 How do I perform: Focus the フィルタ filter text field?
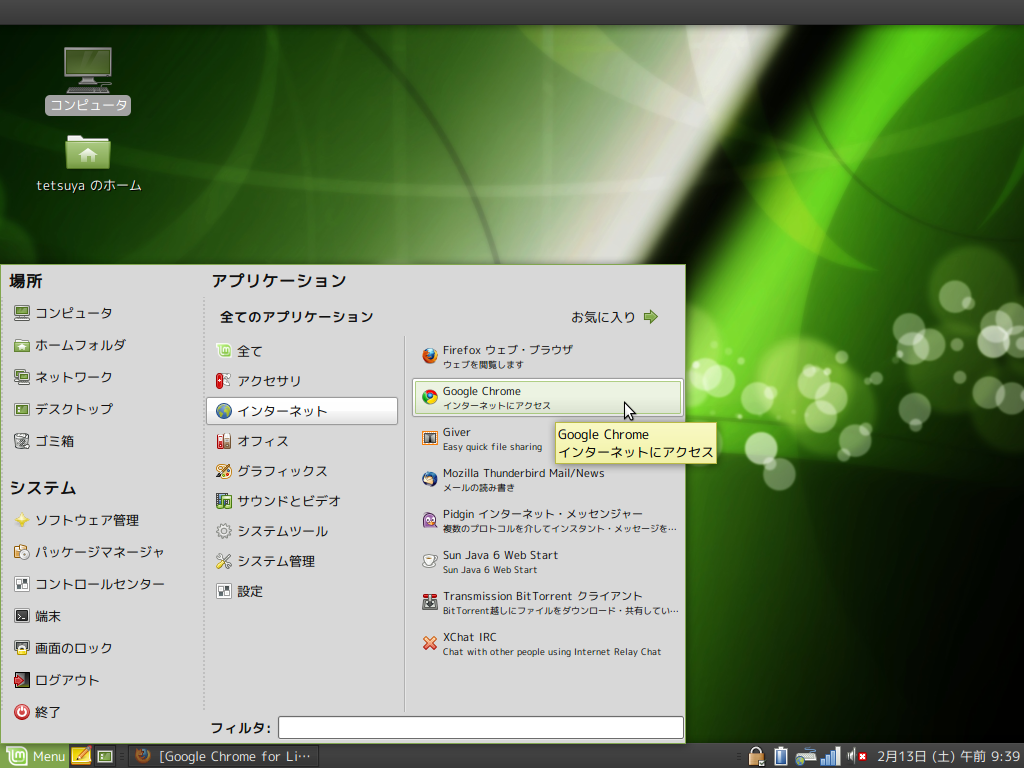481,728
